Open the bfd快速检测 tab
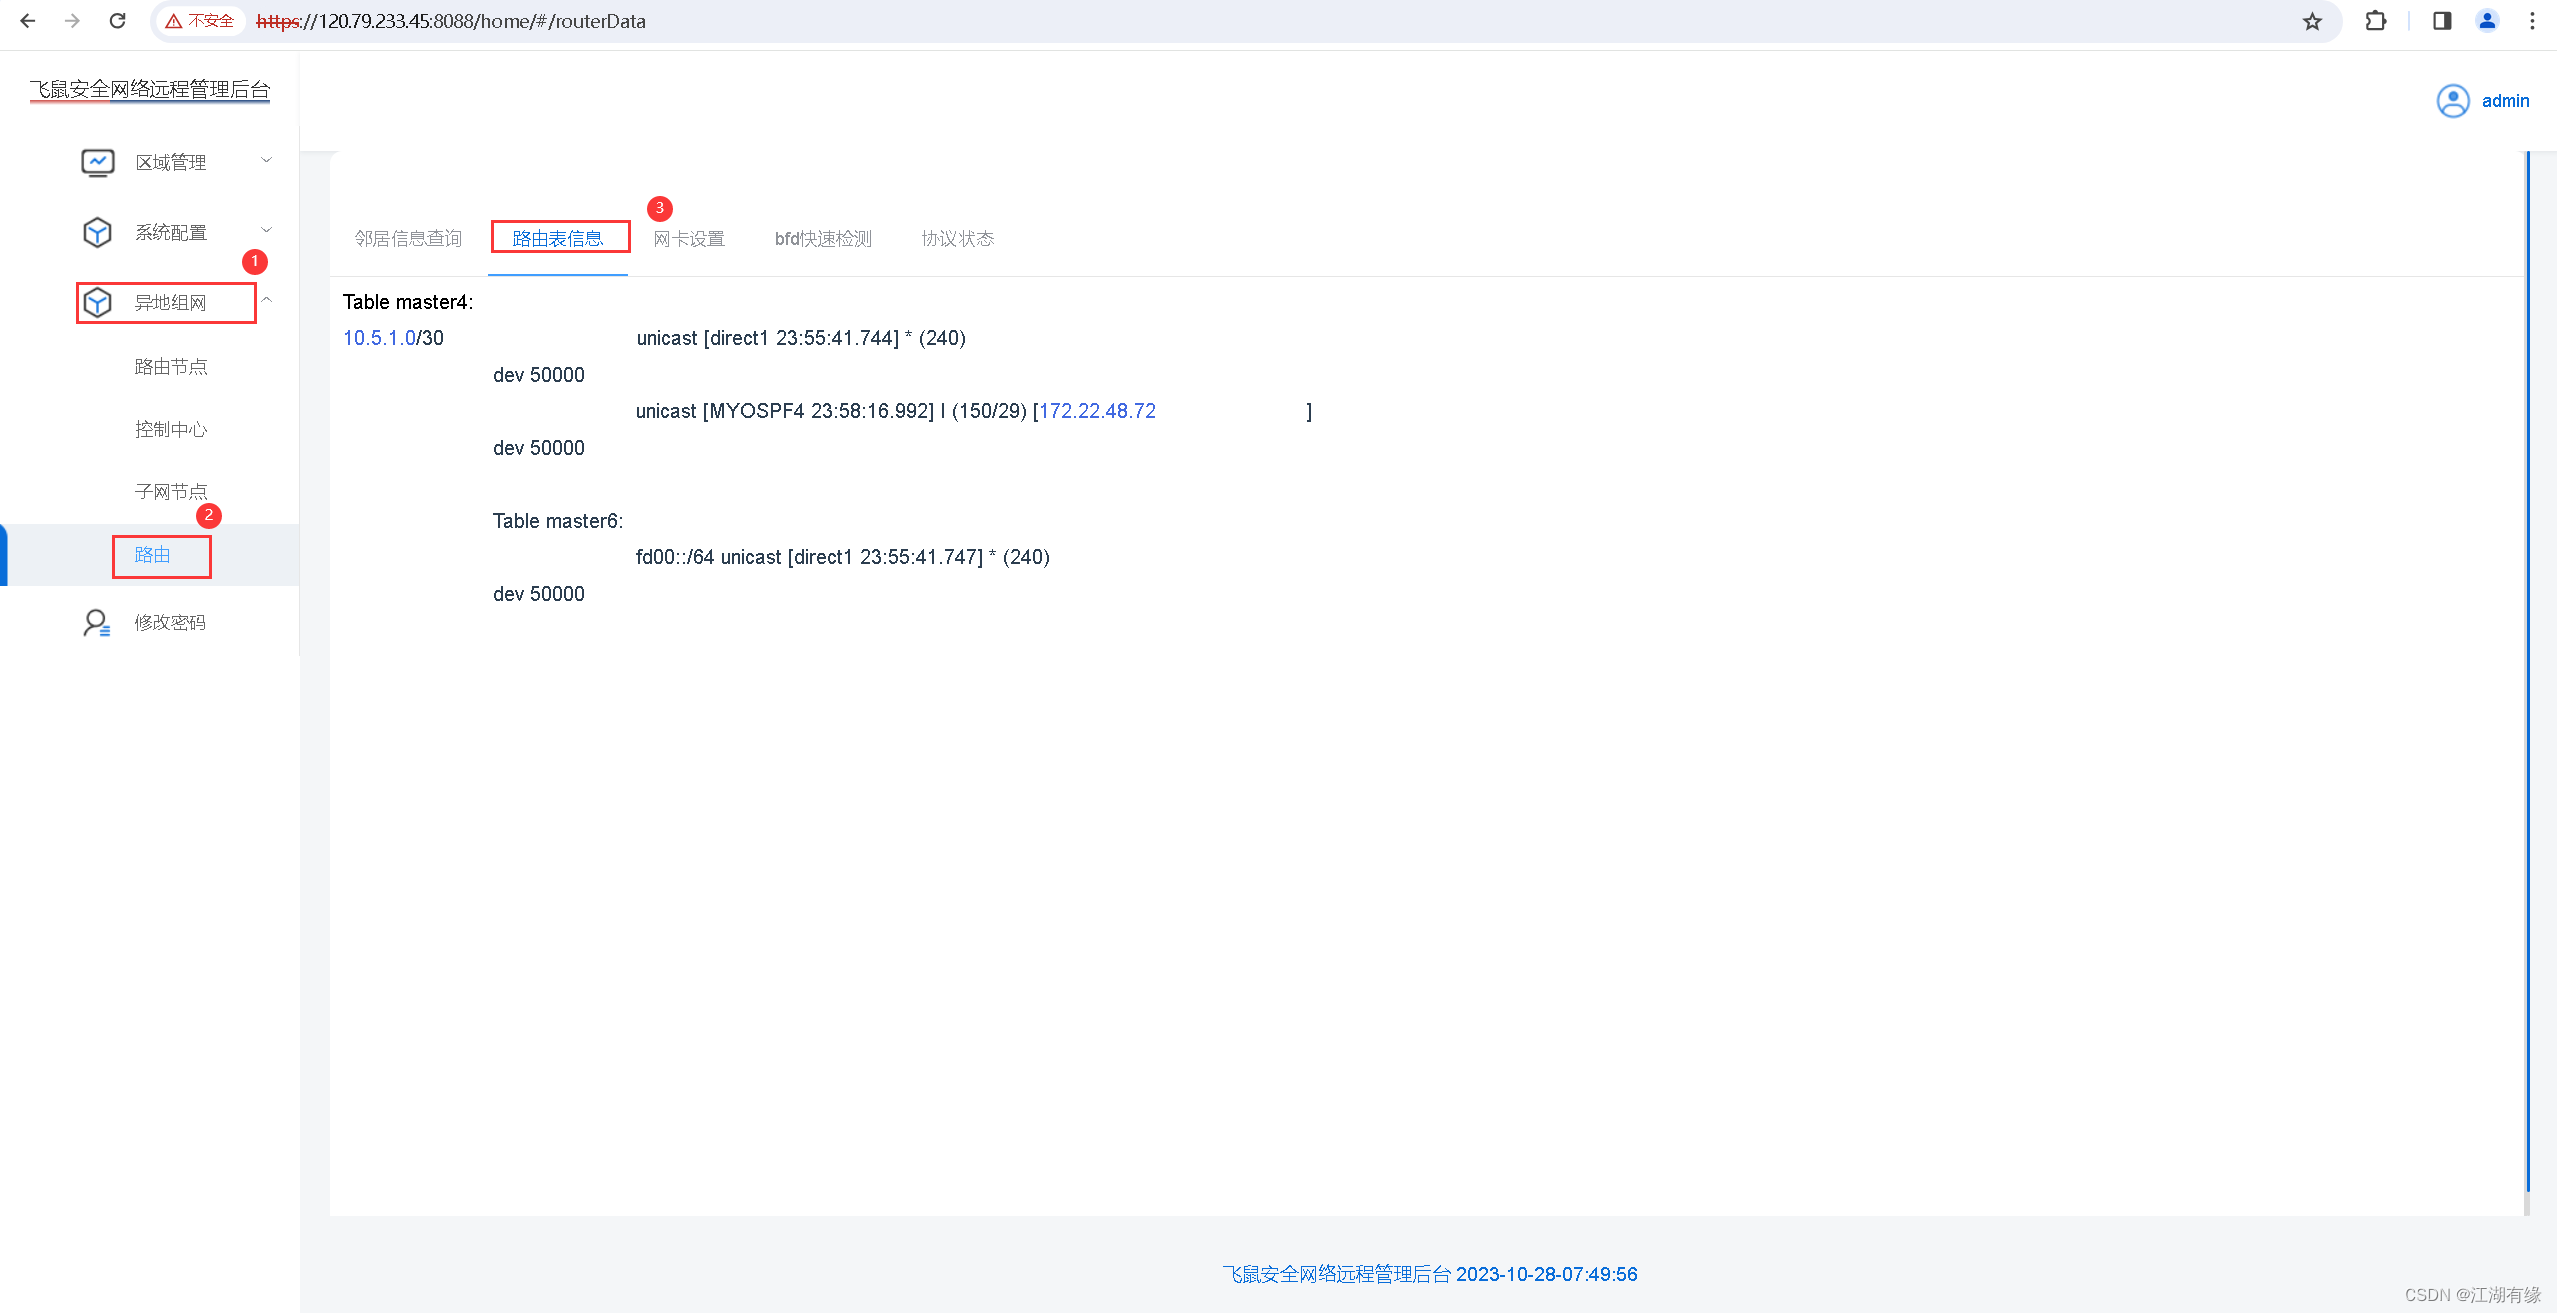 (823, 238)
